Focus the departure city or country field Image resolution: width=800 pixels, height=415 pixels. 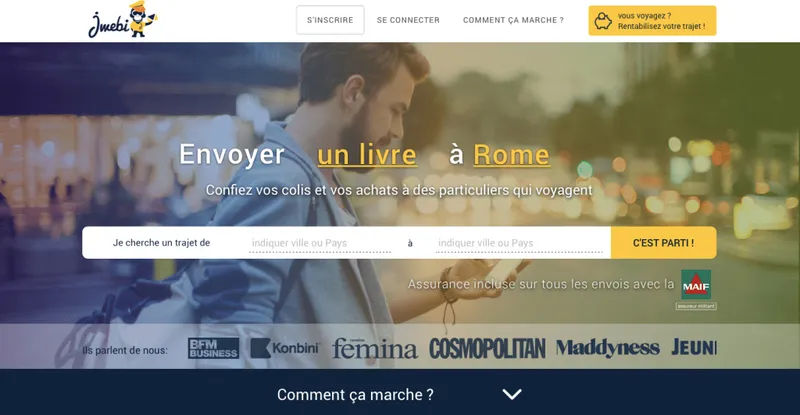pyautogui.click(x=320, y=243)
